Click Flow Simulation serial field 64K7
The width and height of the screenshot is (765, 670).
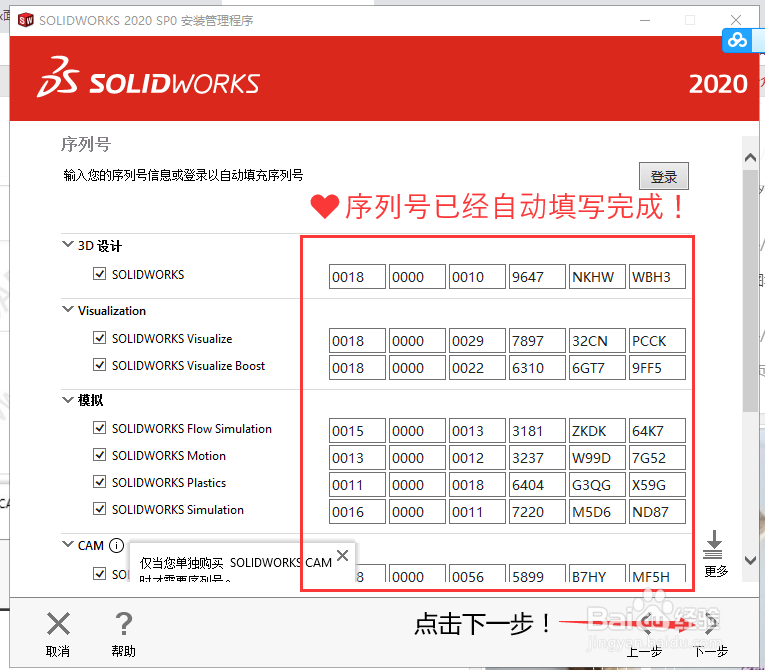coord(657,431)
